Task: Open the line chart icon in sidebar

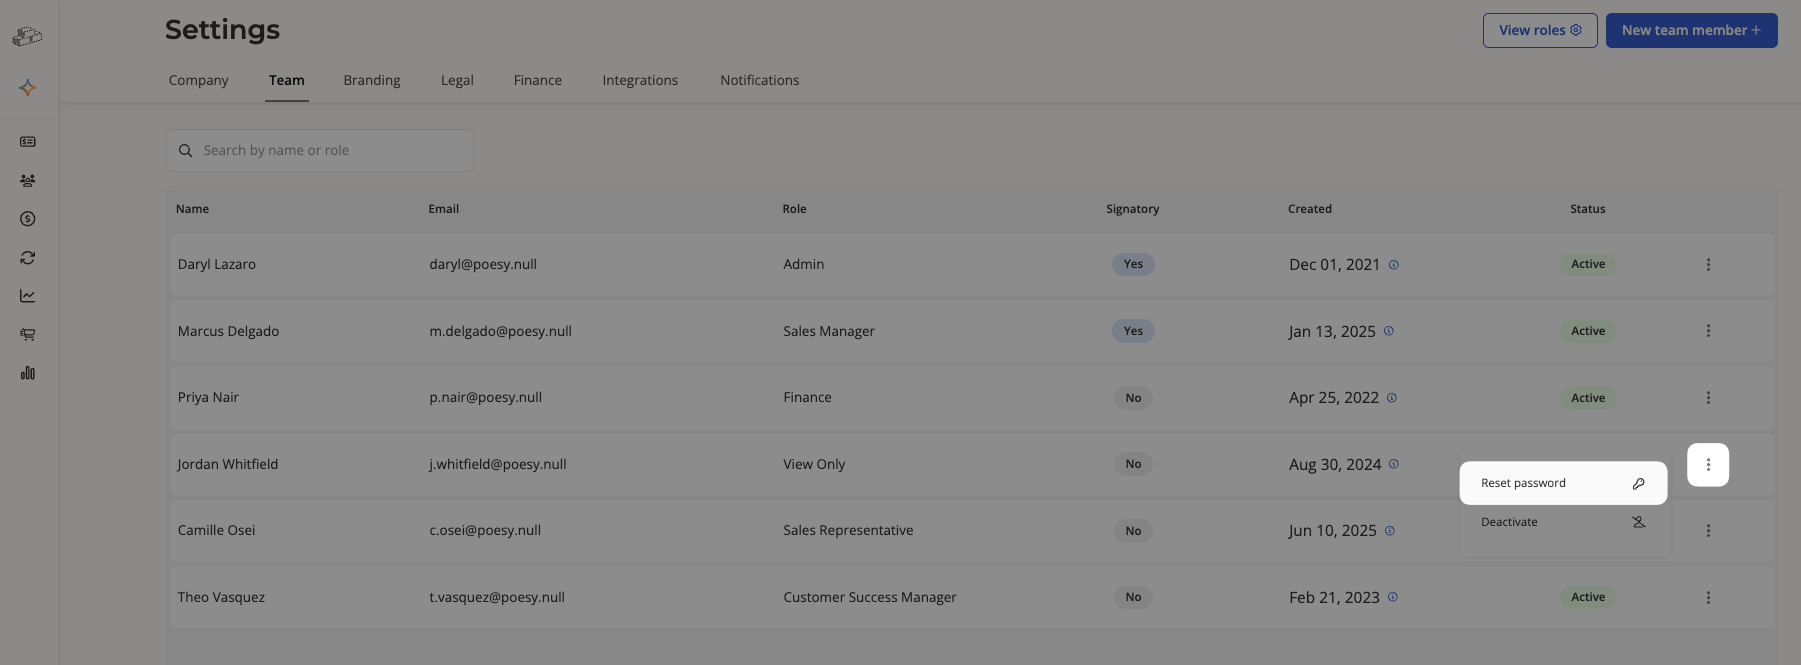Action: pyautogui.click(x=28, y=296)
